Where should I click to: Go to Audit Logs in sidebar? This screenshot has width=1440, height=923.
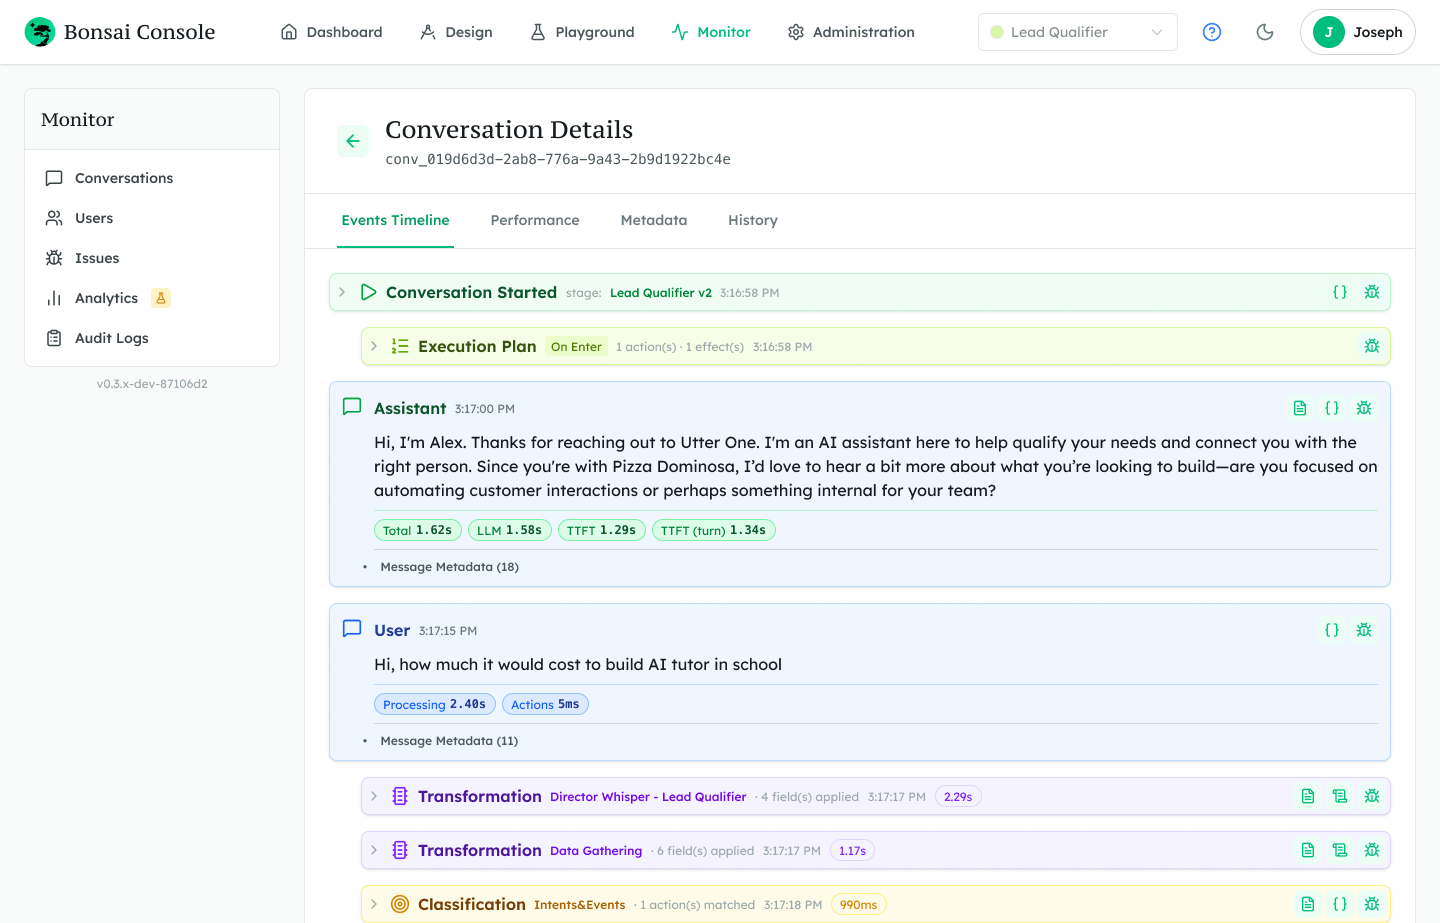click(x=111, y=338)
